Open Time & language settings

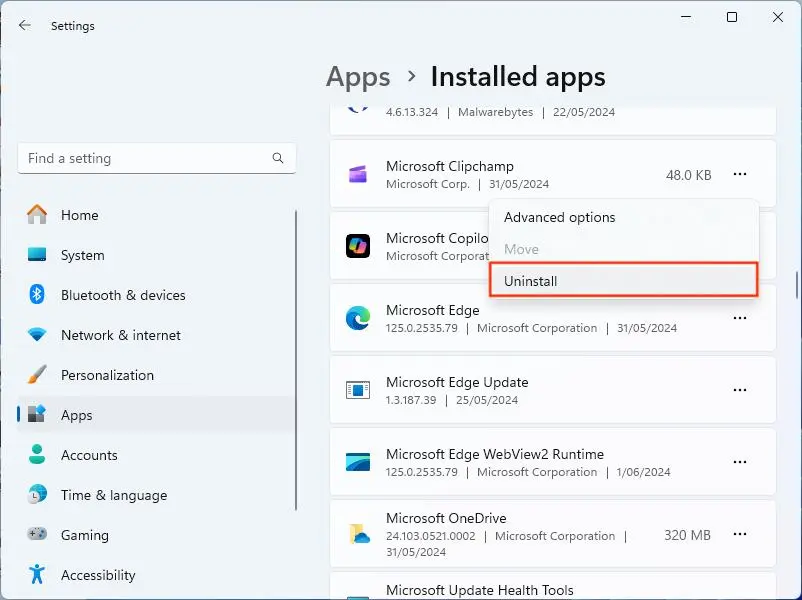156,495
